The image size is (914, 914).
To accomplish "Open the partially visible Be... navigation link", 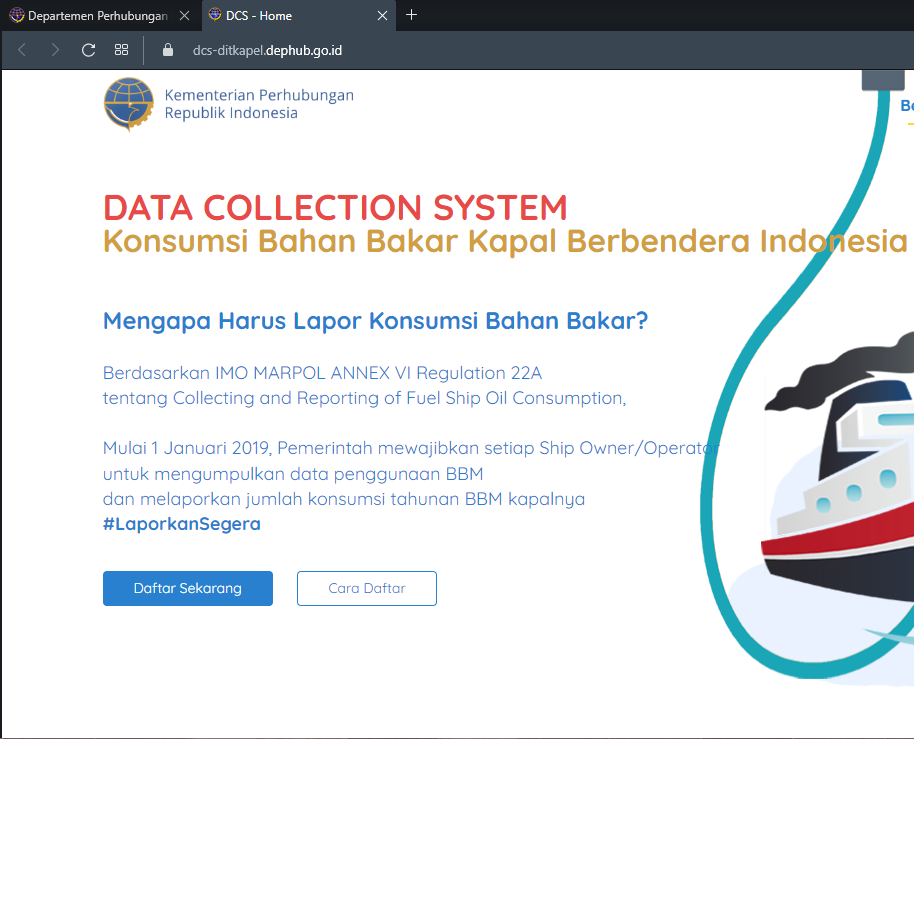I will 906,106.
